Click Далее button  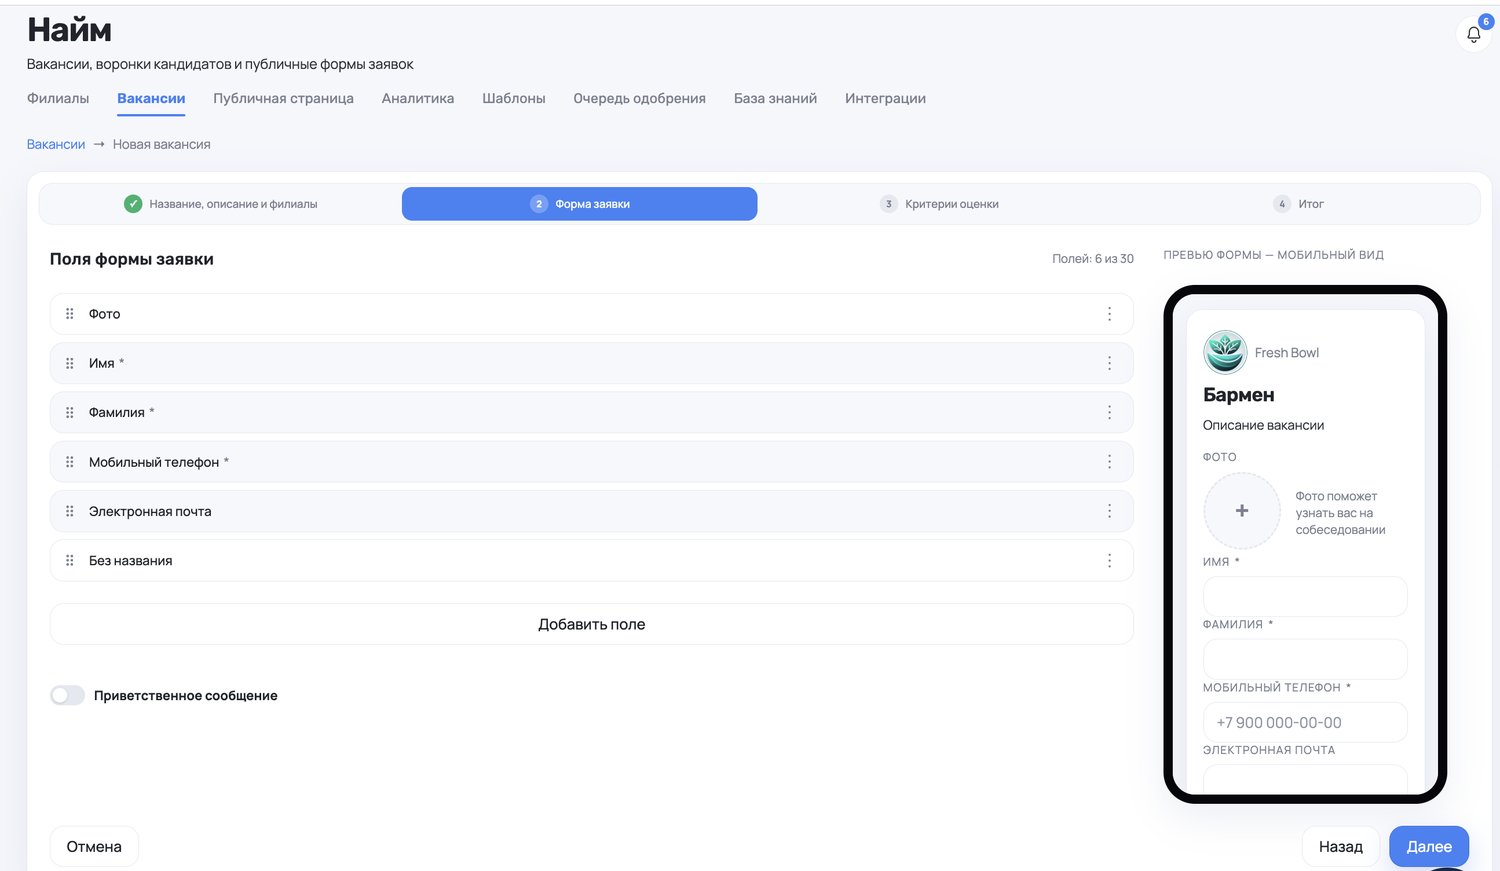(x=1429, y=846)
